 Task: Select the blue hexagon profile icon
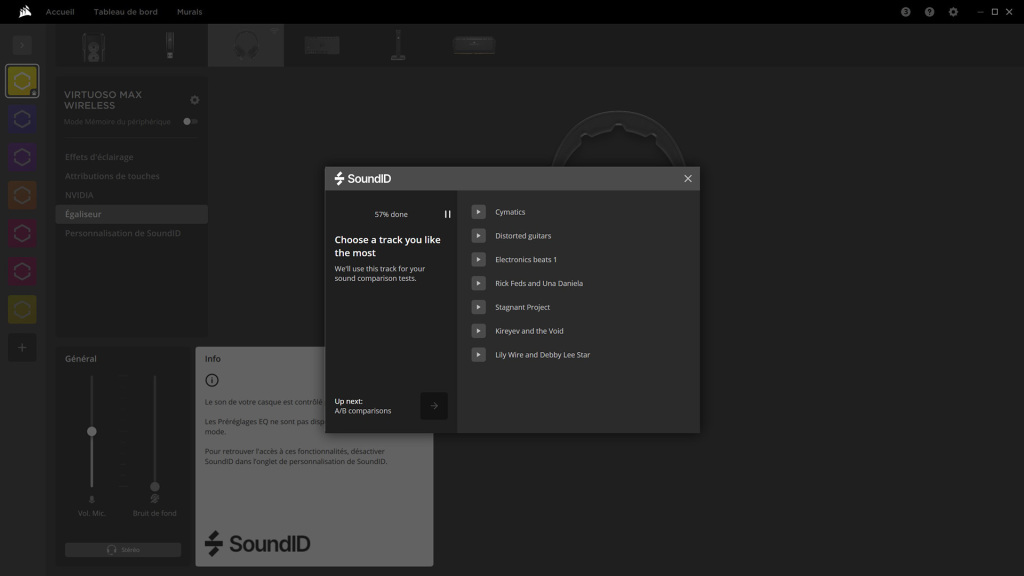pyautogui.click(x=22, y=119)
